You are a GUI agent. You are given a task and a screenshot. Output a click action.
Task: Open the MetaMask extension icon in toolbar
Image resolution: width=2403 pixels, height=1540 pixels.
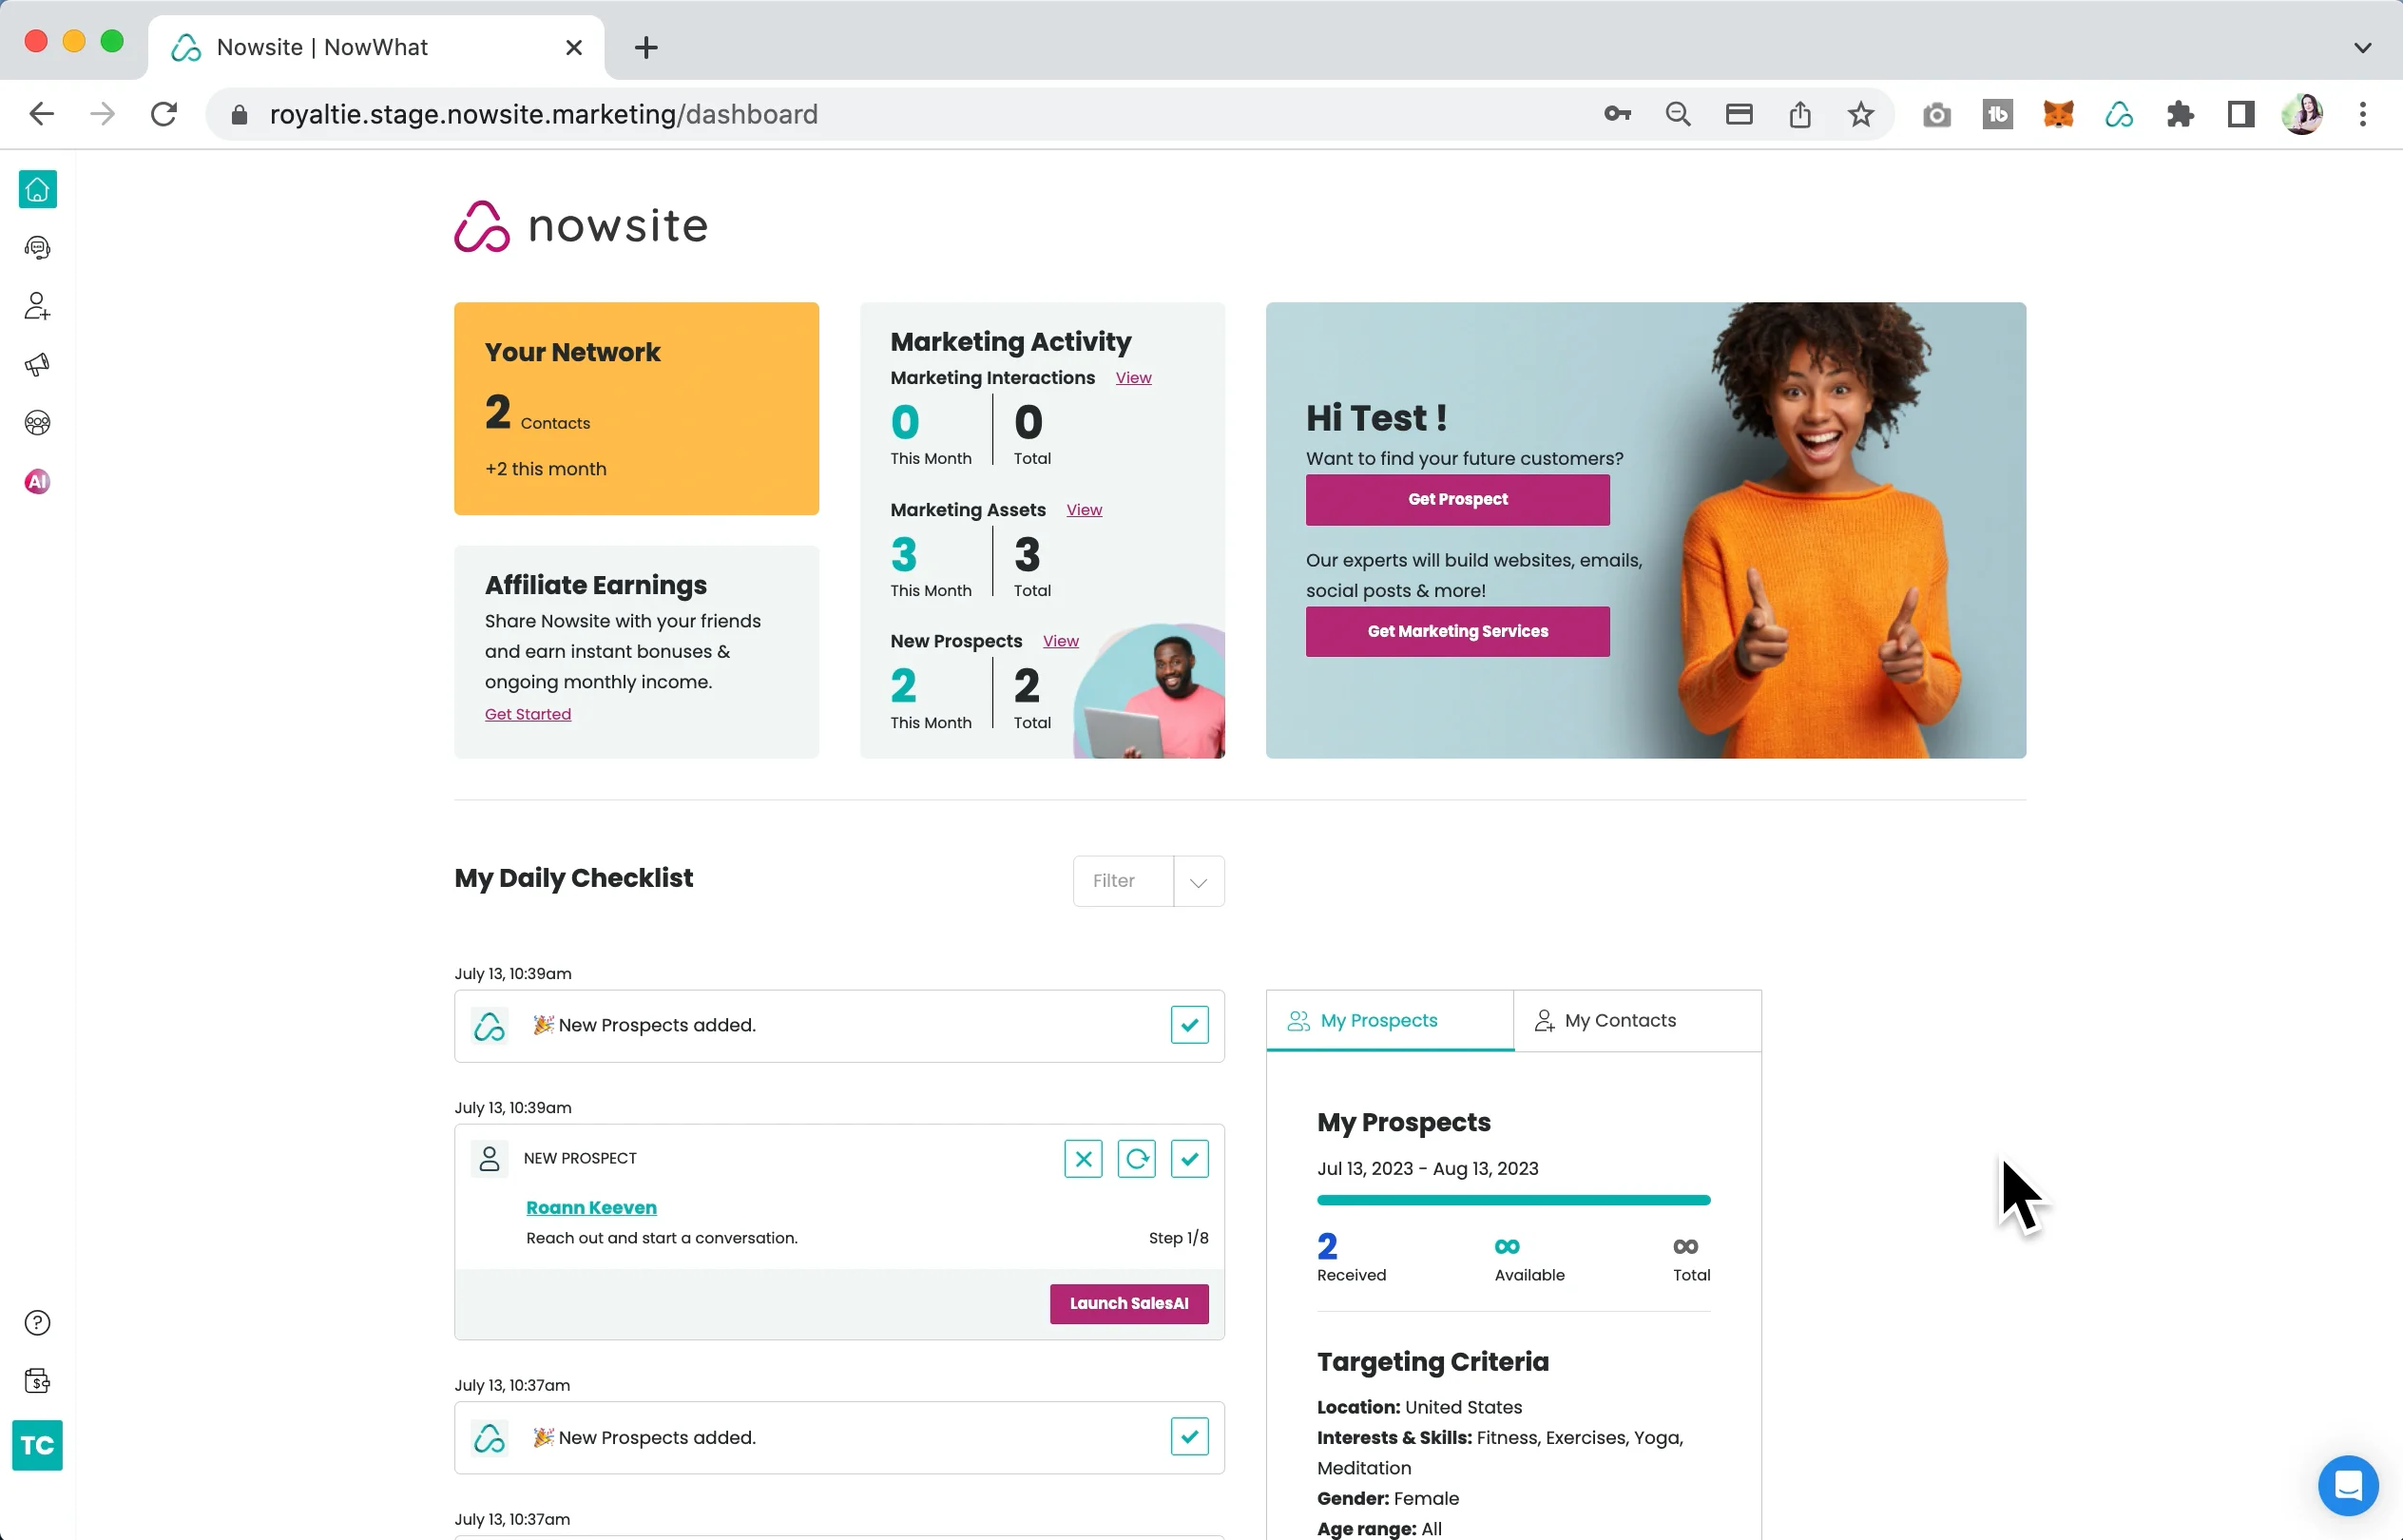pyautogui.click(x=2058, y=114)
